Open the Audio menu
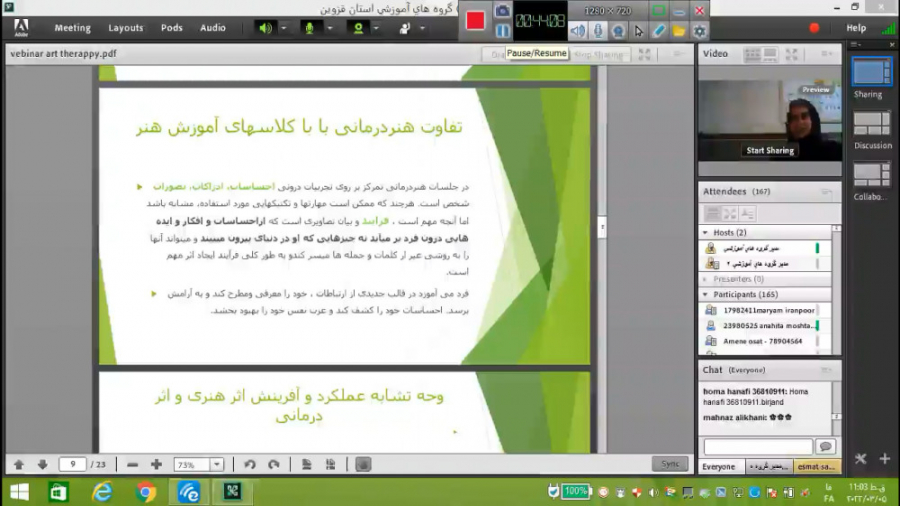 (213, 28)
